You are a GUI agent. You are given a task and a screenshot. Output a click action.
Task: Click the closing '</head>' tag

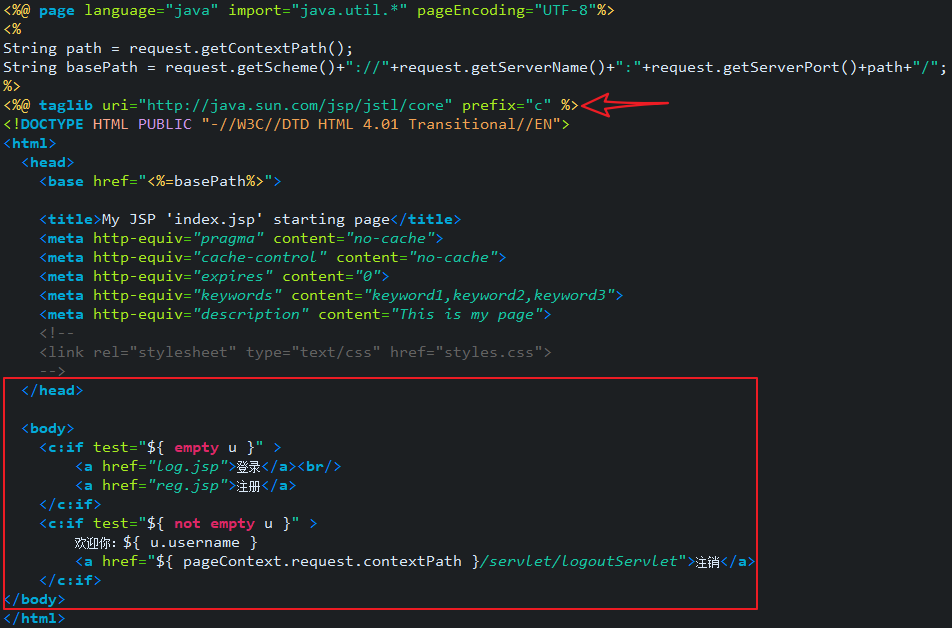click(x=52, y=390)
